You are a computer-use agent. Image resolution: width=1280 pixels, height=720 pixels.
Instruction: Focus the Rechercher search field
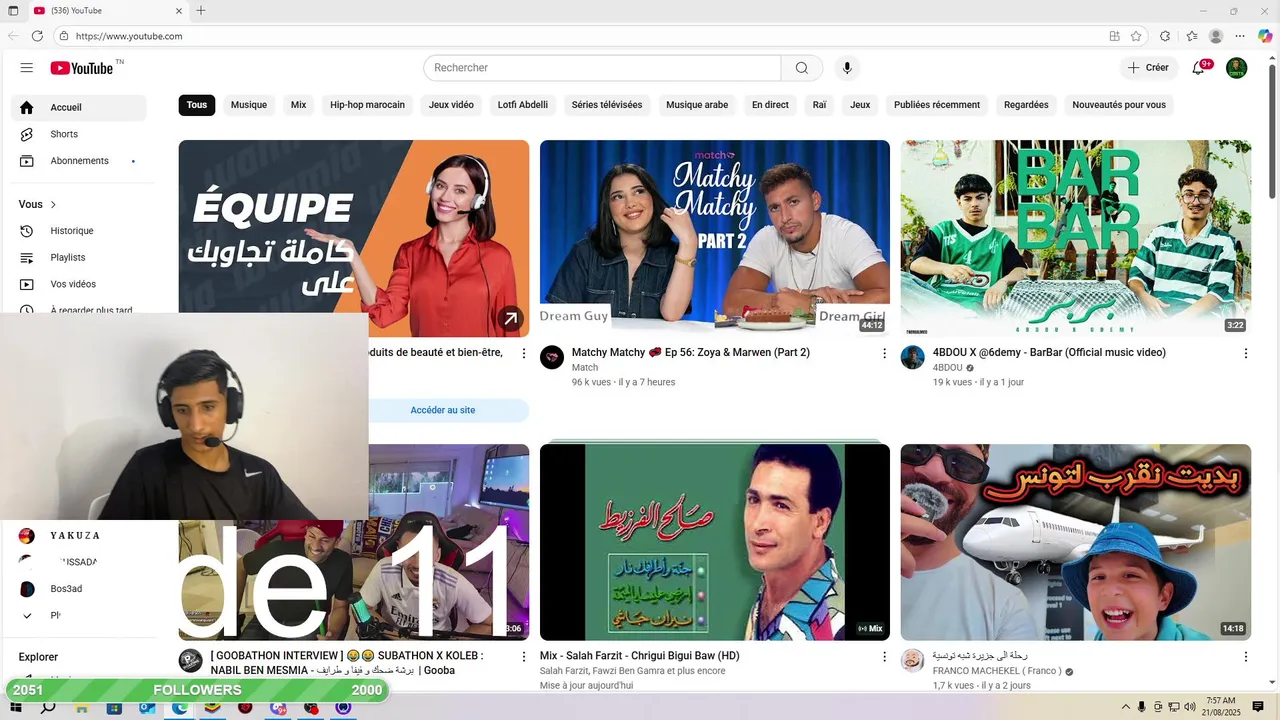[602, 68]
